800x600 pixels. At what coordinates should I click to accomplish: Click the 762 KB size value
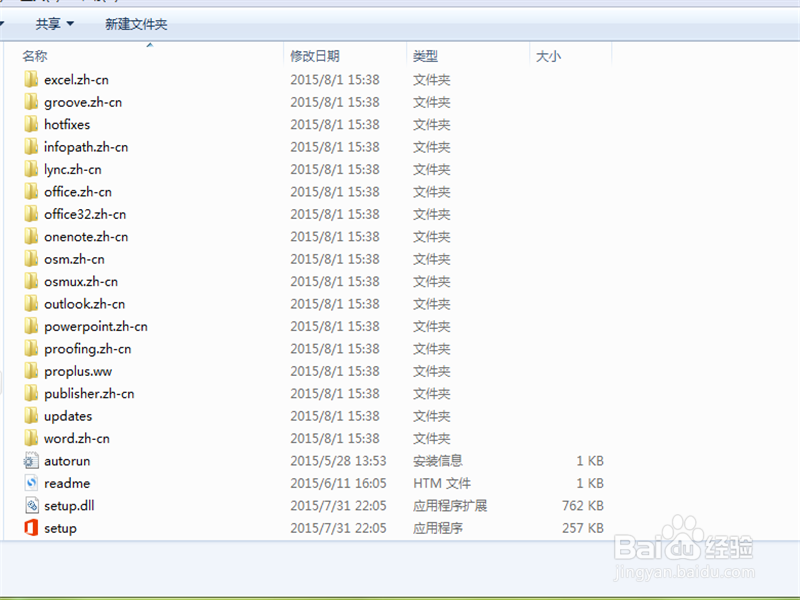583,506
